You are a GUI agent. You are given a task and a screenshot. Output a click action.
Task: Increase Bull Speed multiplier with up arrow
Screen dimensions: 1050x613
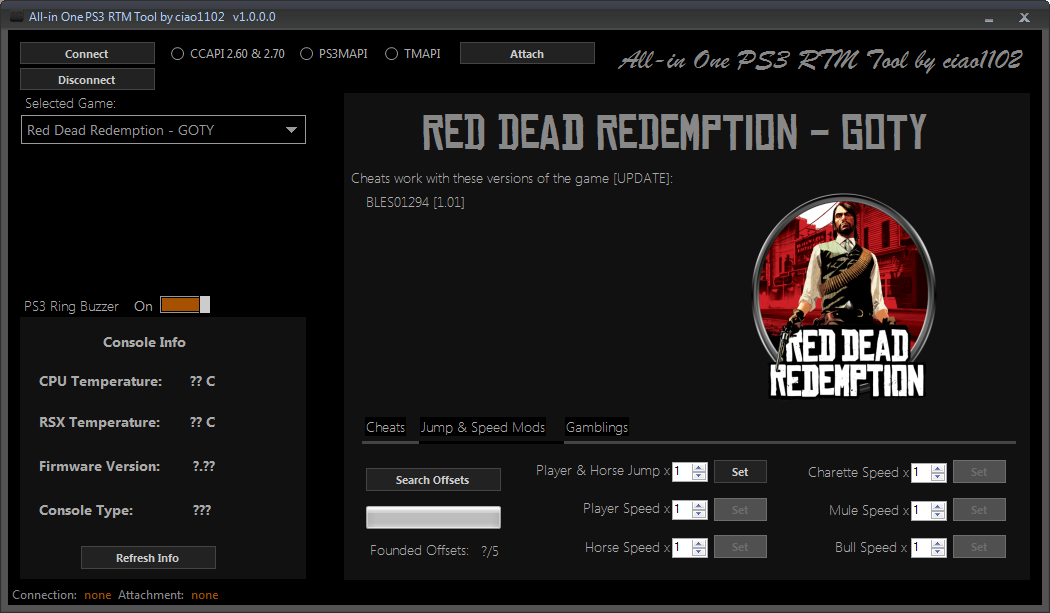(x=938, y=543)
